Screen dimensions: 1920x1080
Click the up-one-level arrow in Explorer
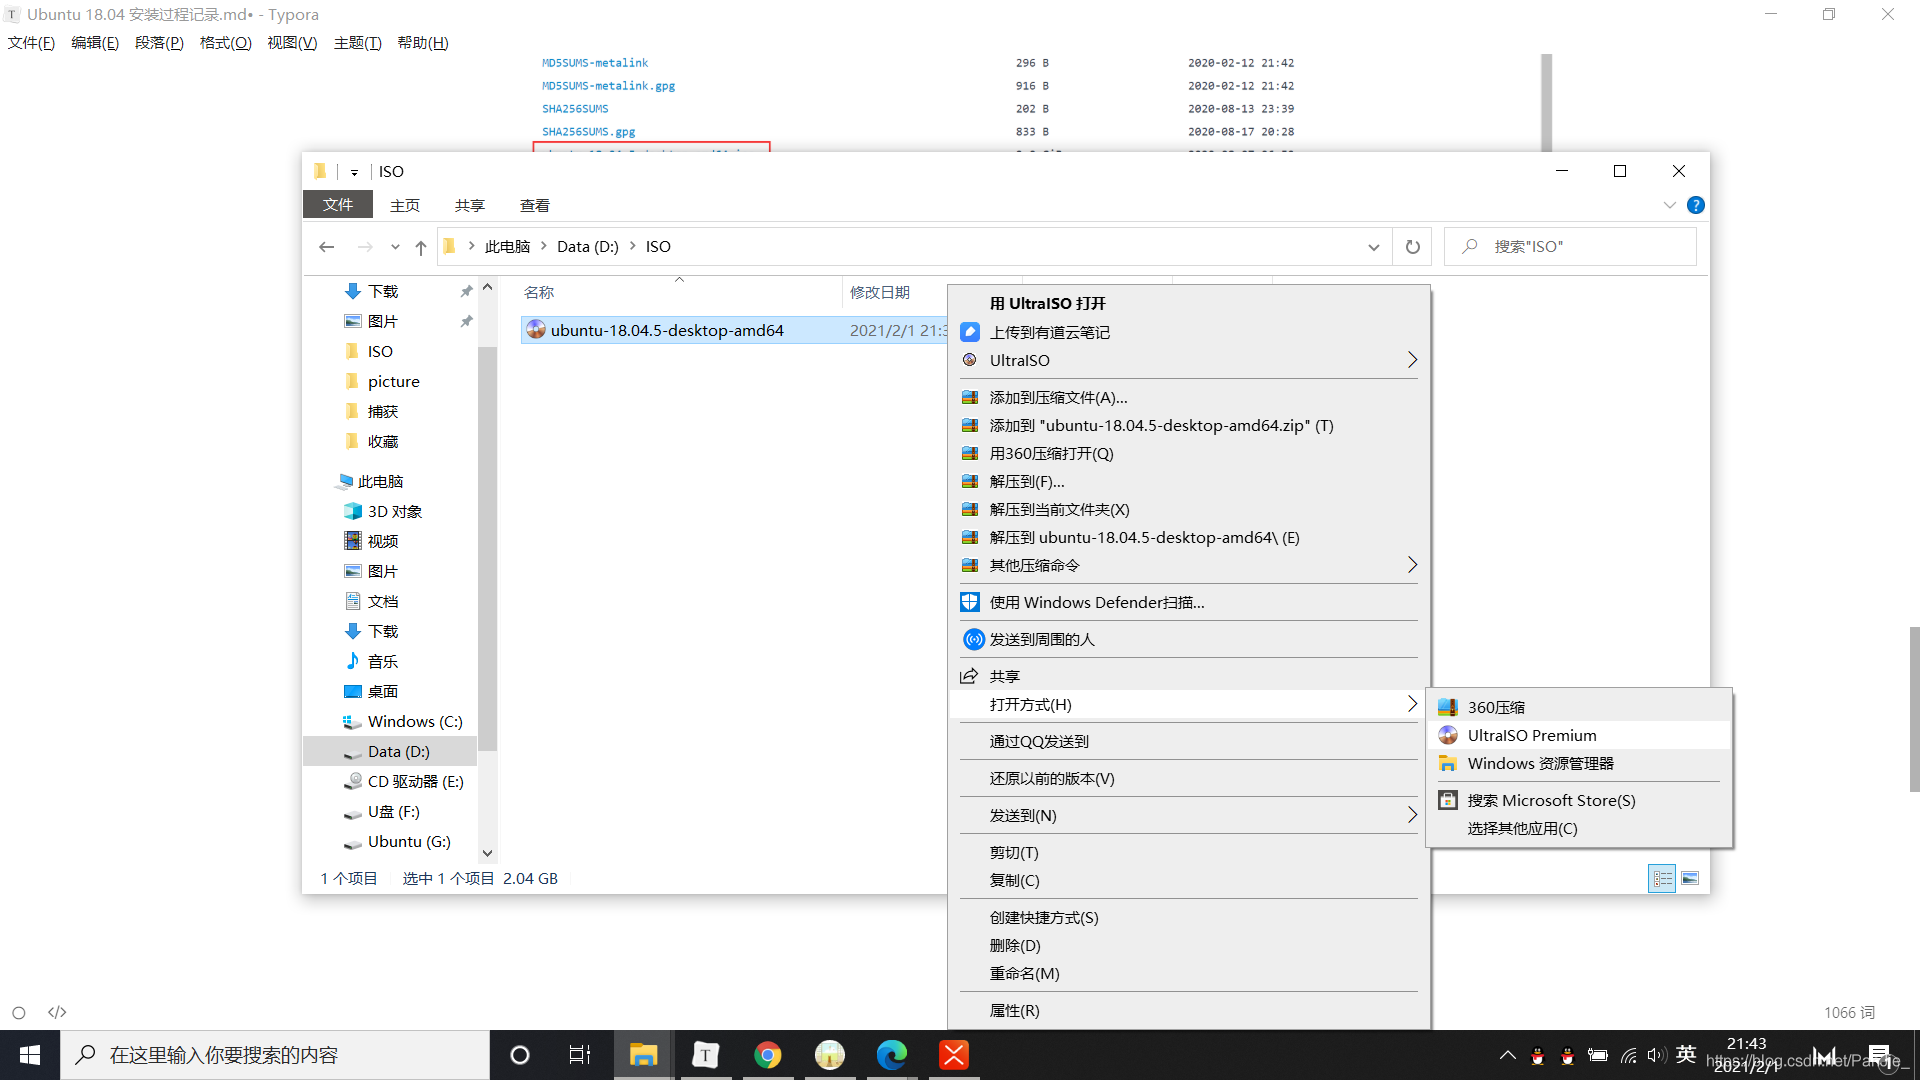(x=421, y=247)
